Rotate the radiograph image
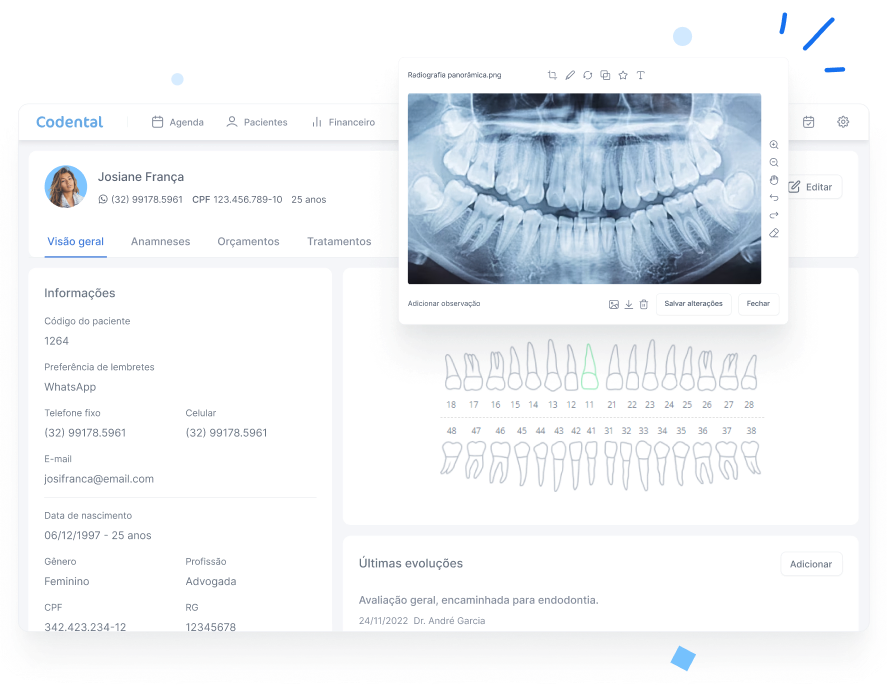The image size is (887, 697). 588,75
